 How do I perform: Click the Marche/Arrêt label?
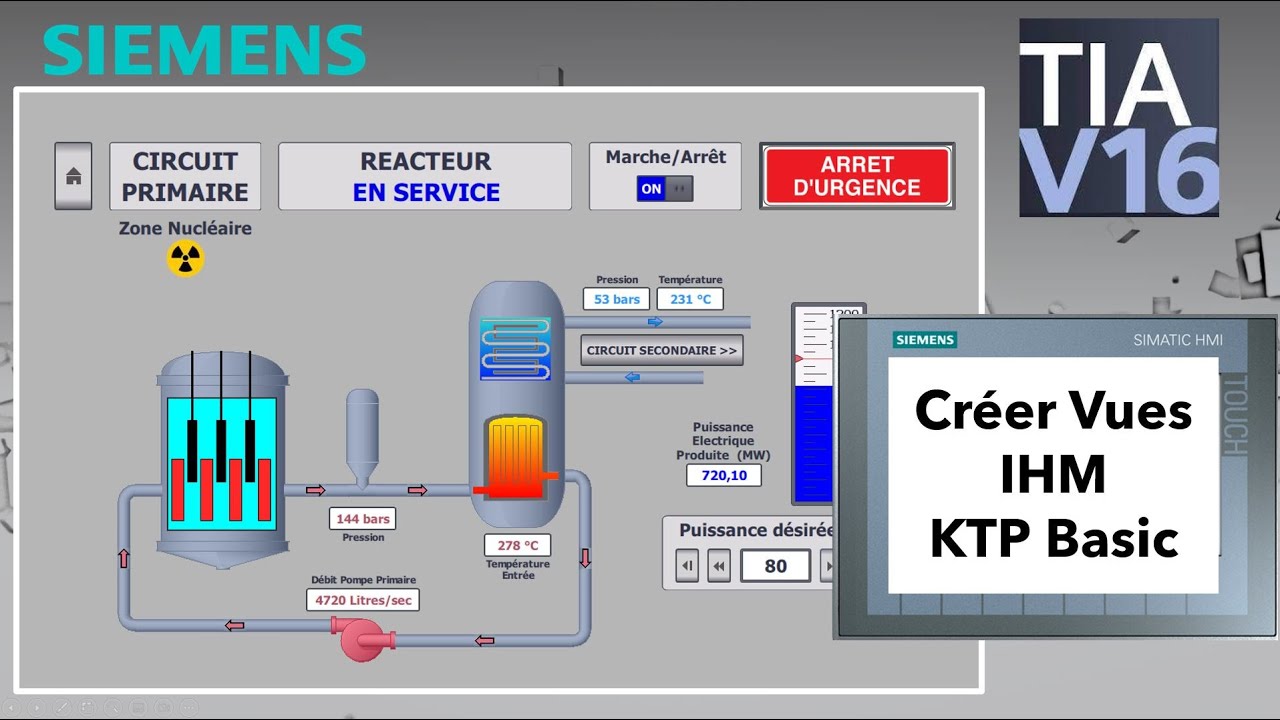(666, 157)
